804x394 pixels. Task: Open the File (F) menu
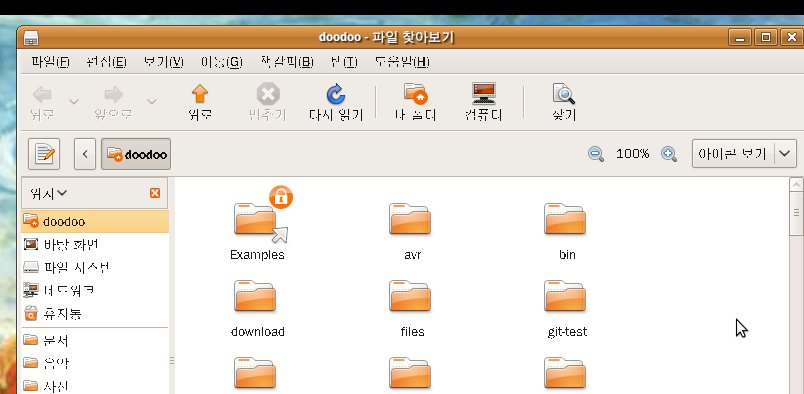pos(50,62)
